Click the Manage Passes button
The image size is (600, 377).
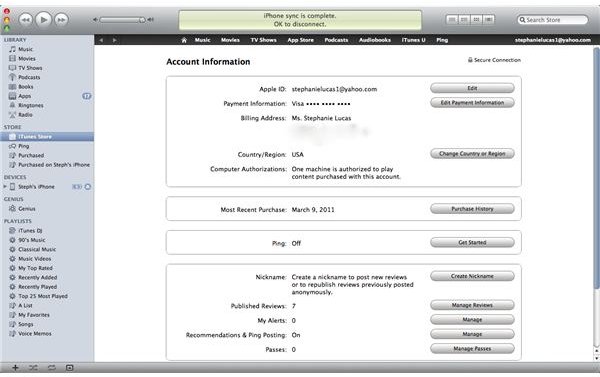(x=472, y=349)
